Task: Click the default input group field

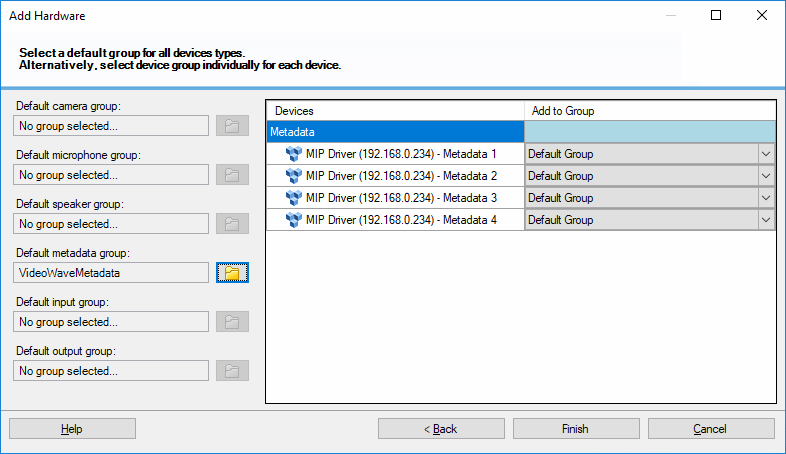Action: pyautogui.click(x=111, y=322)
